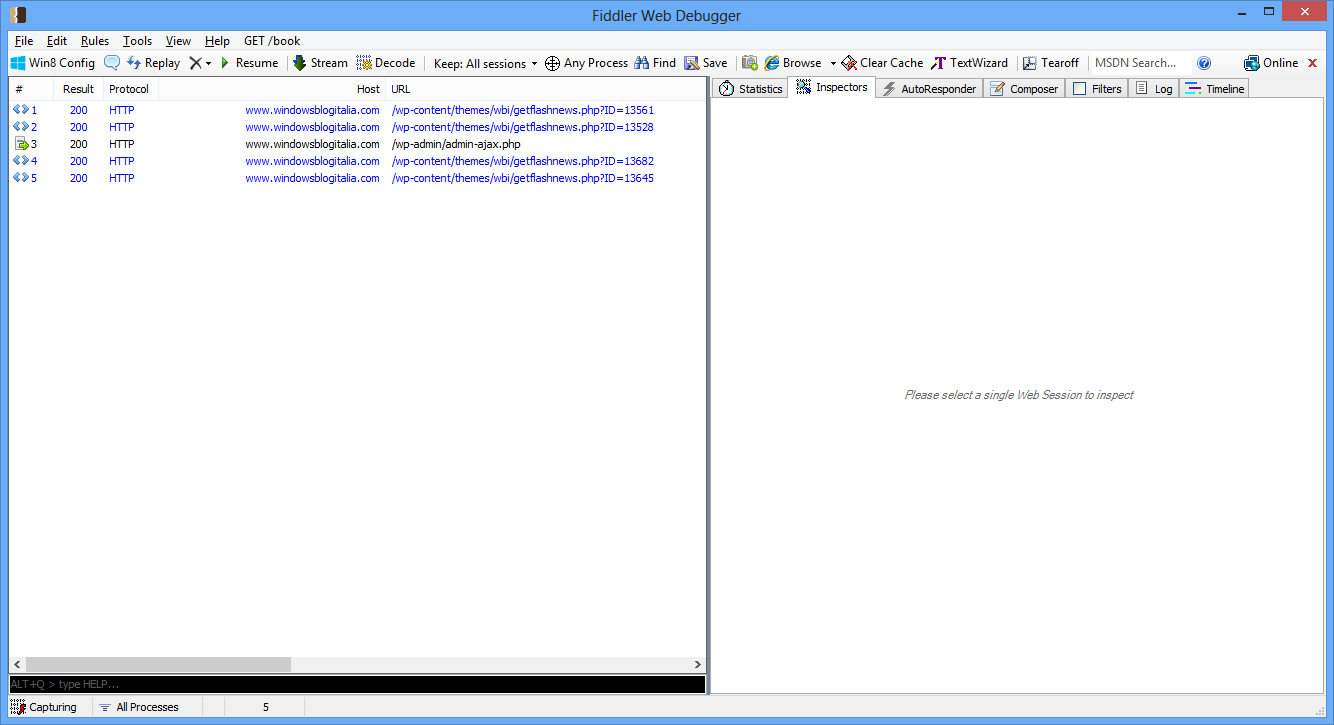Sort sessions by the # column
The width and height of the screenshot is (1334, 725).
31,89
